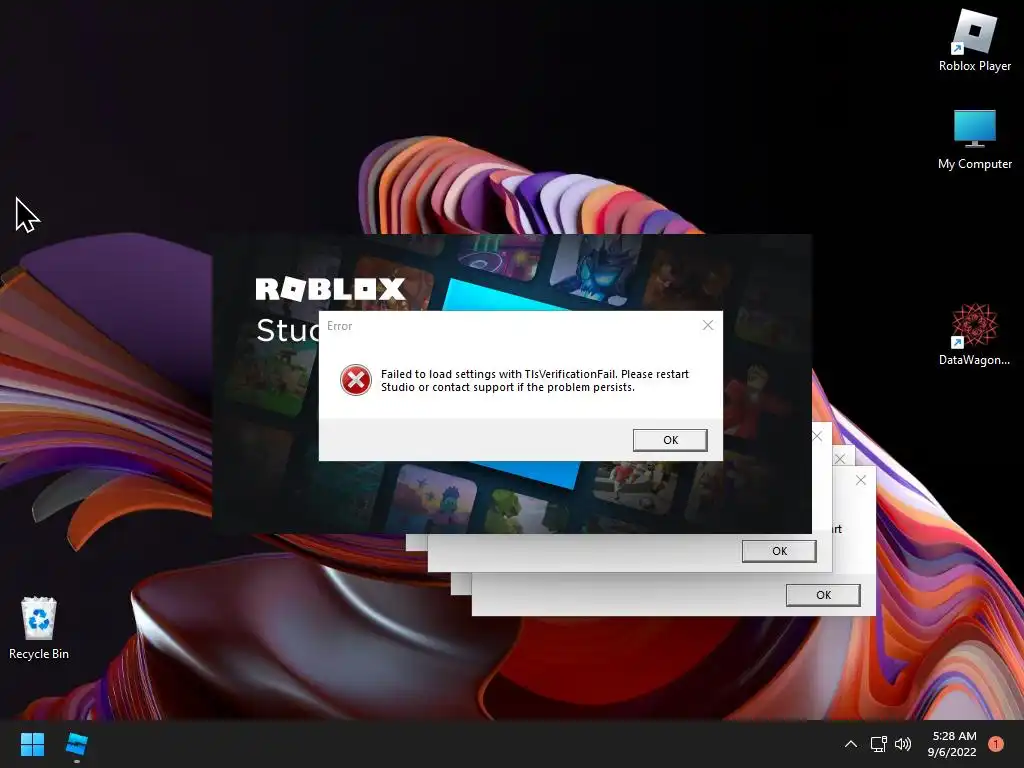This screenshot has width=1024, height=768.
Task: Click the Roblox Studio taskbar icon
Action: pyautogui.click(x=77, y=744)
